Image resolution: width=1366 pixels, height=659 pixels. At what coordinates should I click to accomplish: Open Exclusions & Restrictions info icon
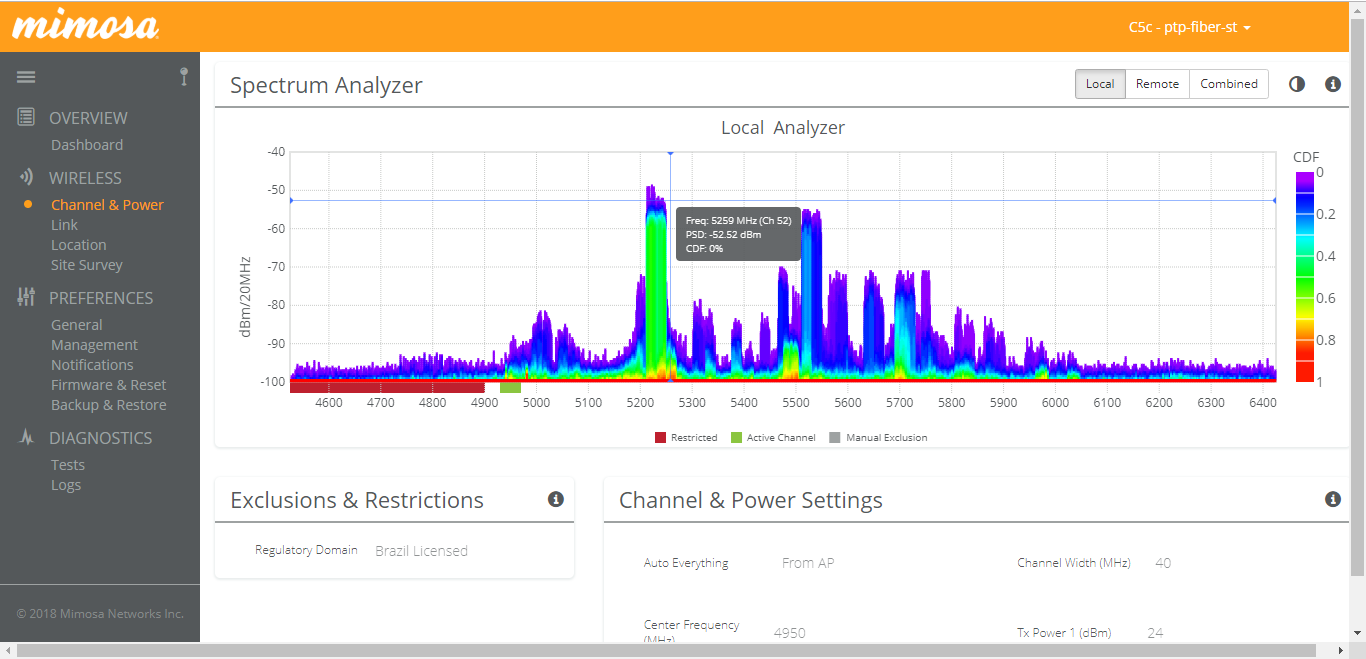pos(556,499)
